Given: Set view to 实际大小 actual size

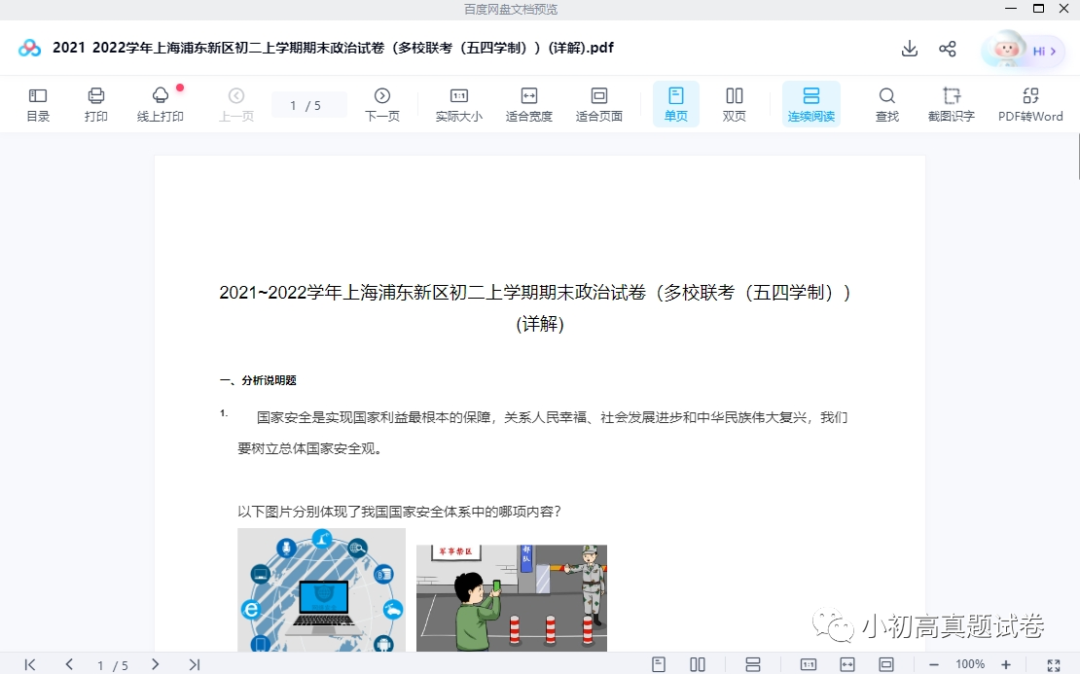Looking at the screenshot, I should 459,104.
